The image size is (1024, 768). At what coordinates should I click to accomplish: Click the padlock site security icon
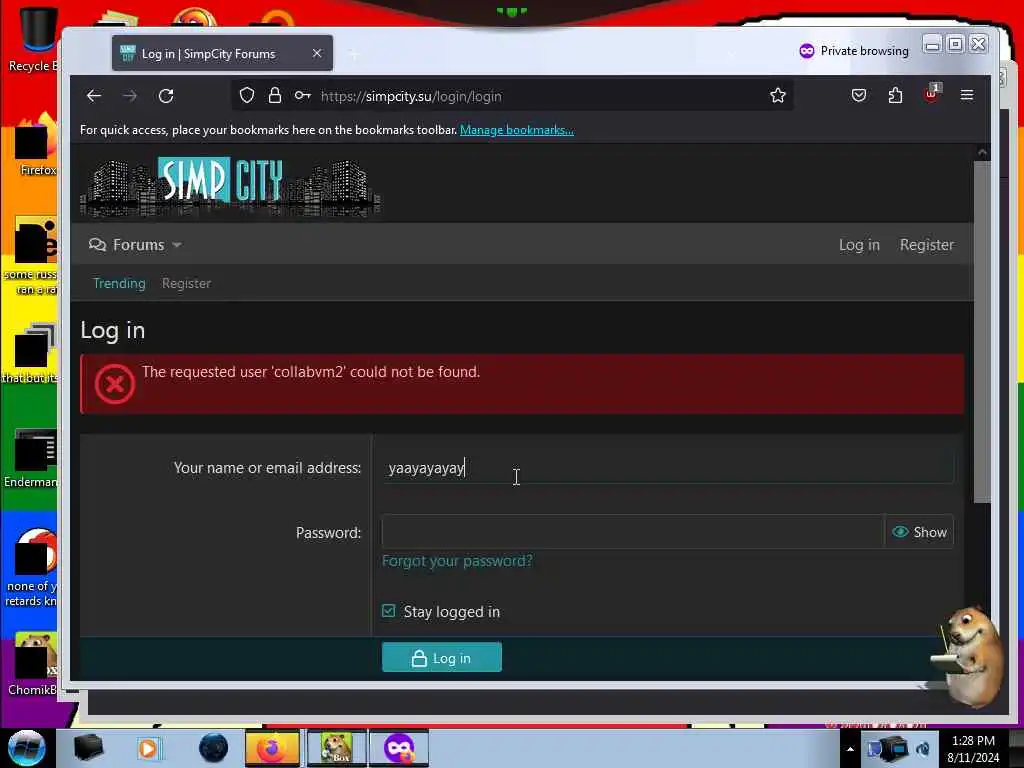click(275, 95)
